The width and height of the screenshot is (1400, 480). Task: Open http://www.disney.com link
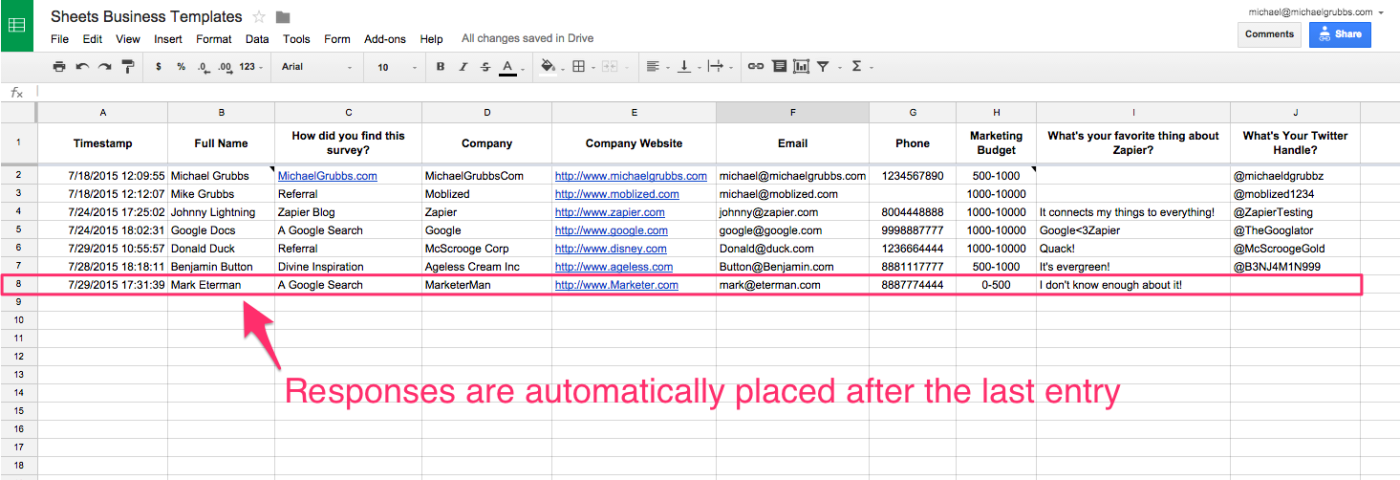click(611, 248)
